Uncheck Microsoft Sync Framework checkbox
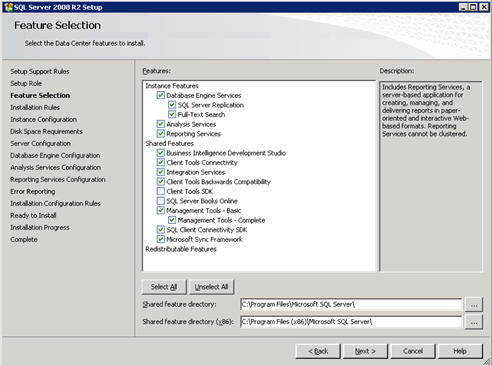The height and width of the screenshot is (366, 492). tap(161, 239)
